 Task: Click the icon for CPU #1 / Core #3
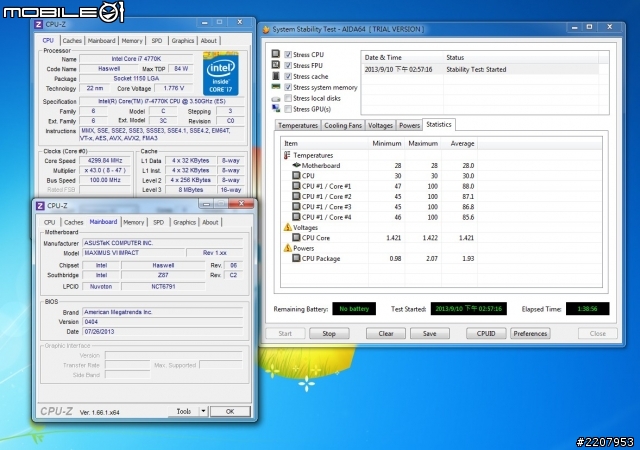pos(296,207)
